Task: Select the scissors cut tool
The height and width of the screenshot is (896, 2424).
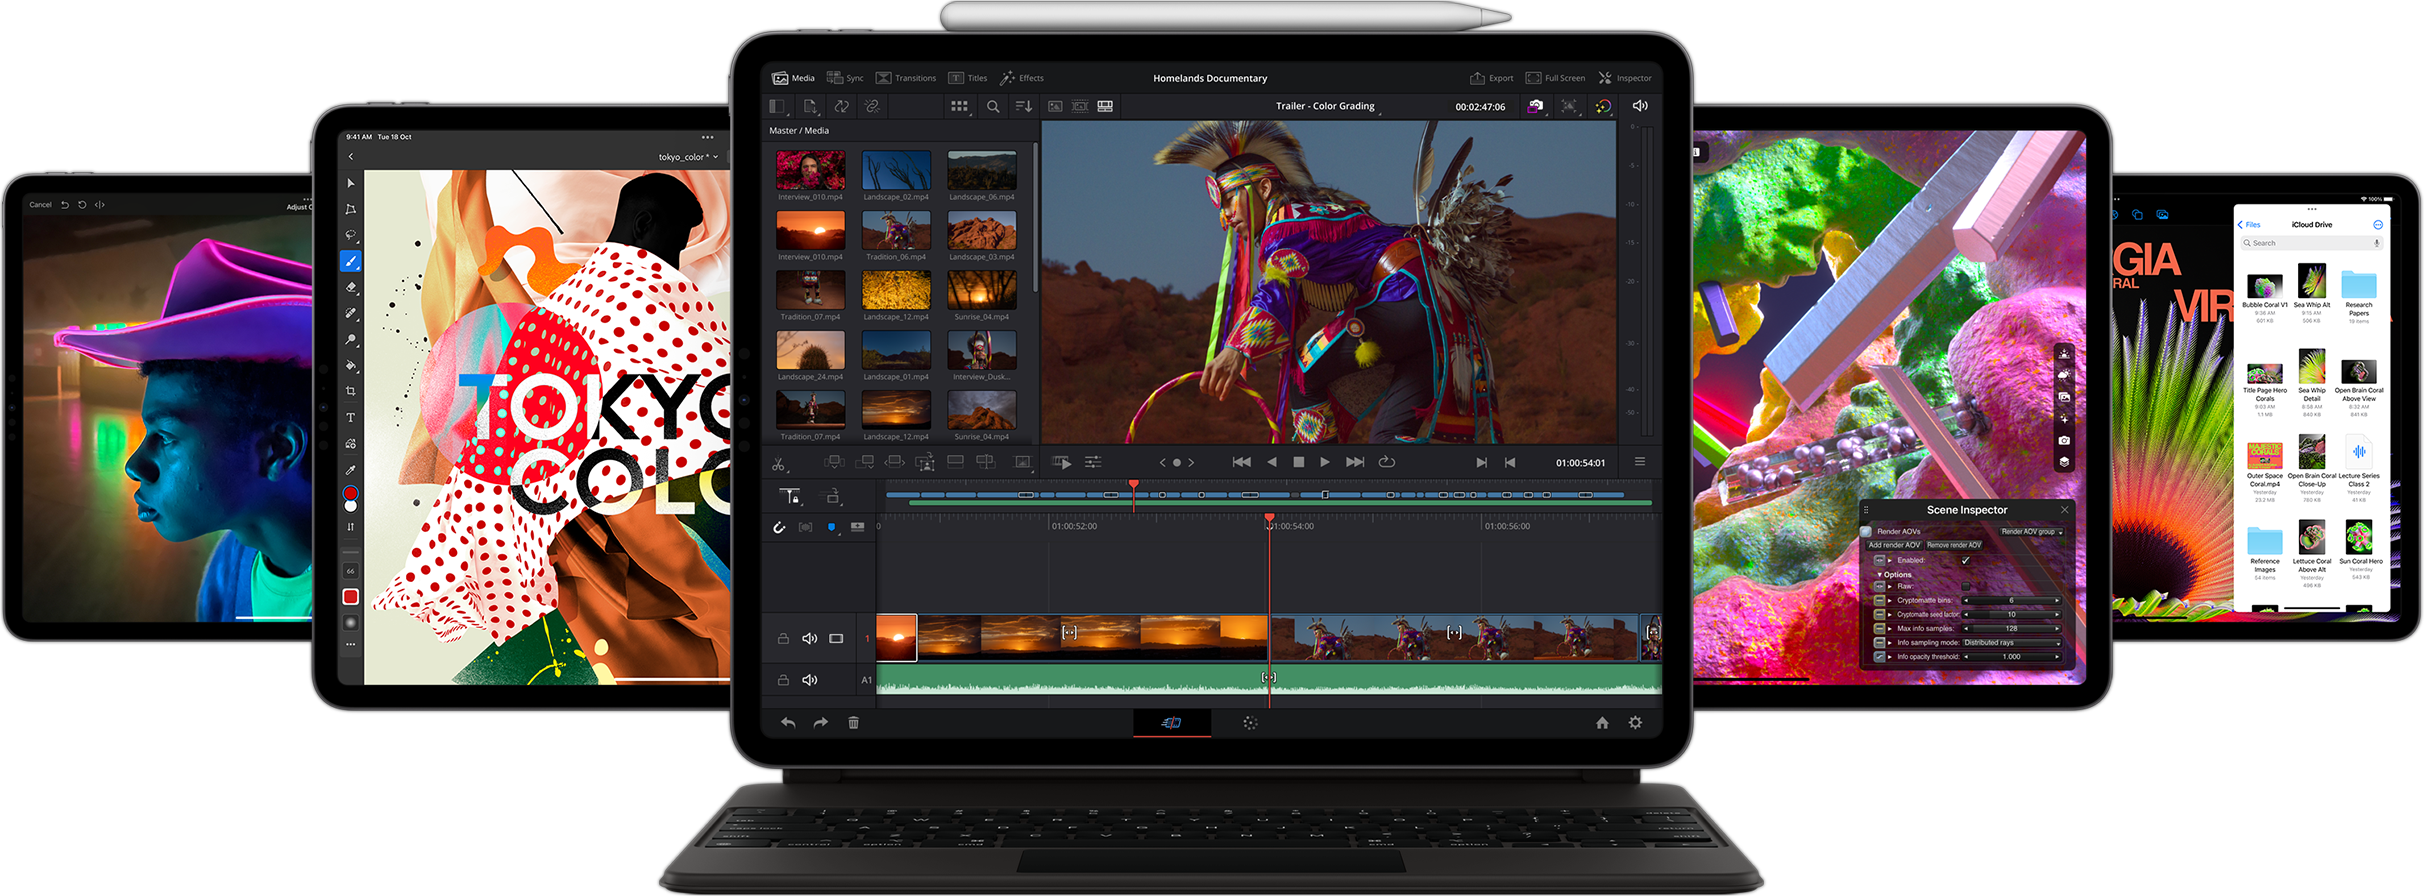Action: click(x=778, y=463)
